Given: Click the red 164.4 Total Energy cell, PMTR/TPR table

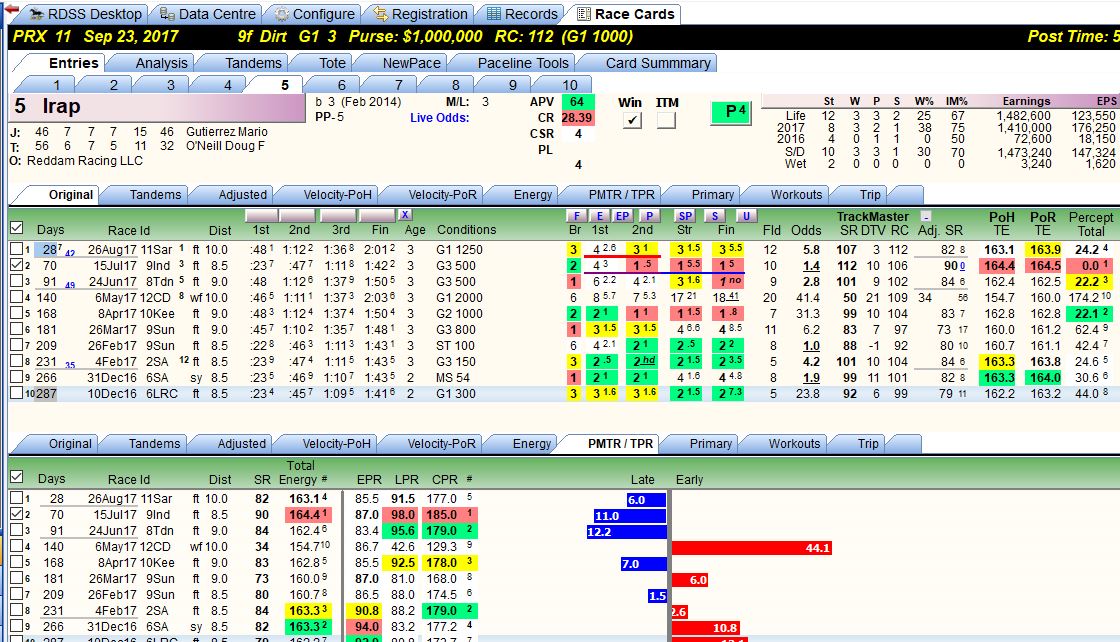Looking at the screenshot, I should point(308,514).
